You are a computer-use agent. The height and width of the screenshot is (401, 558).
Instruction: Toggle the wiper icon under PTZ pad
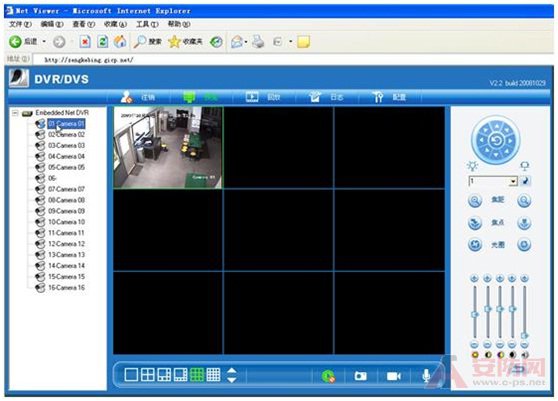(x=525, y=166)
